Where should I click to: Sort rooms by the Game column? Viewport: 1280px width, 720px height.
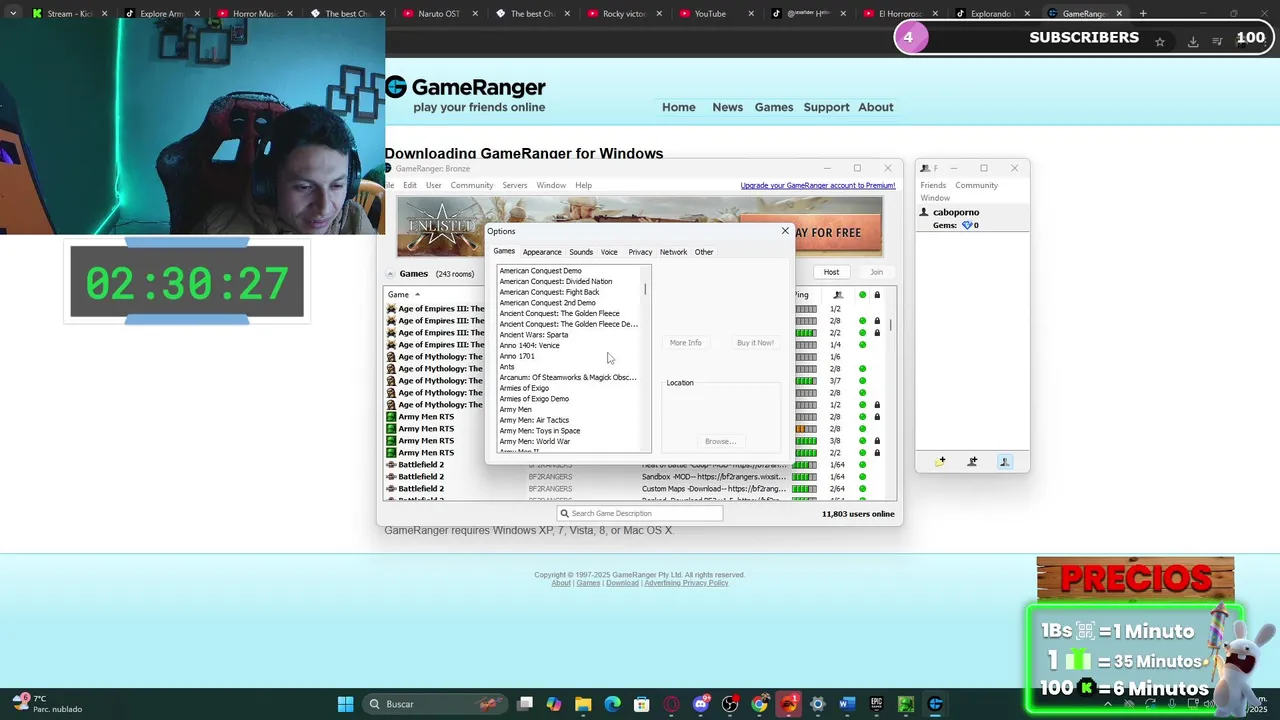pos(404,295)
